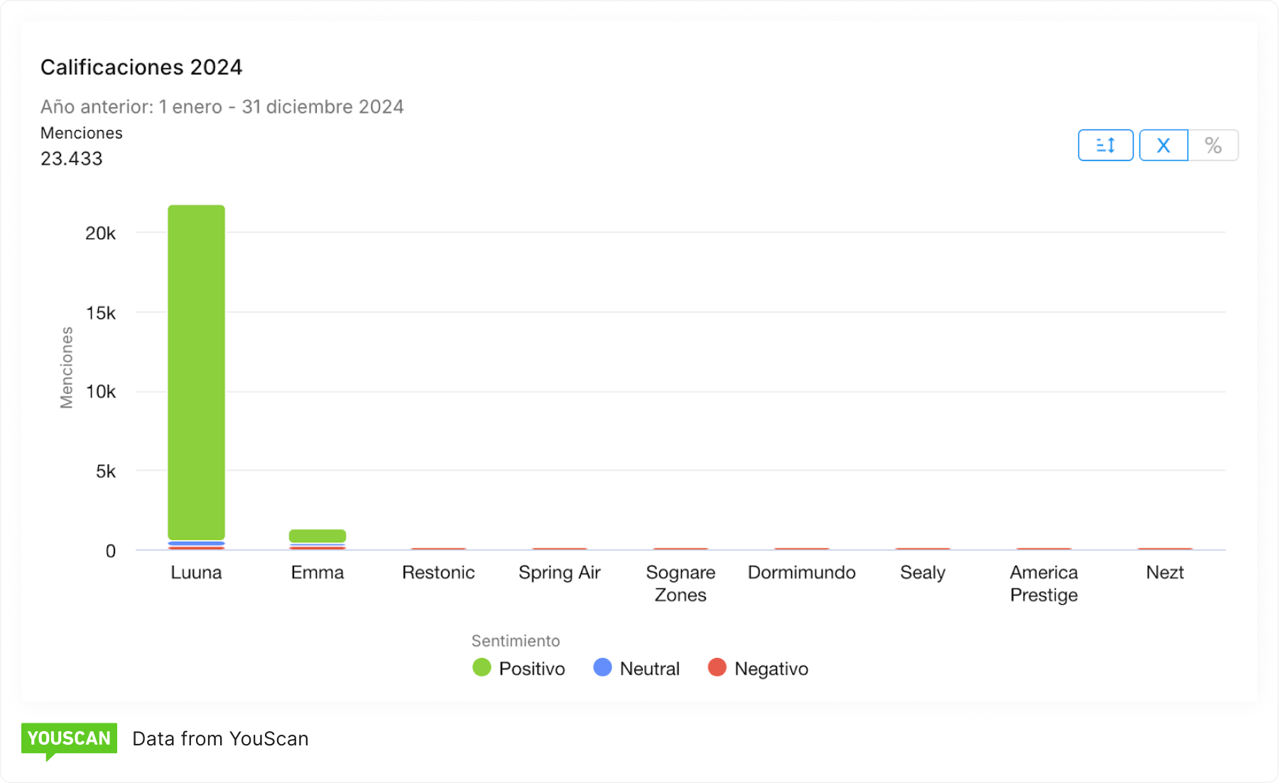Screen dimensions: 1280x783
Task: Click the Sognare Zones axis label
Action: coord(680,584)
